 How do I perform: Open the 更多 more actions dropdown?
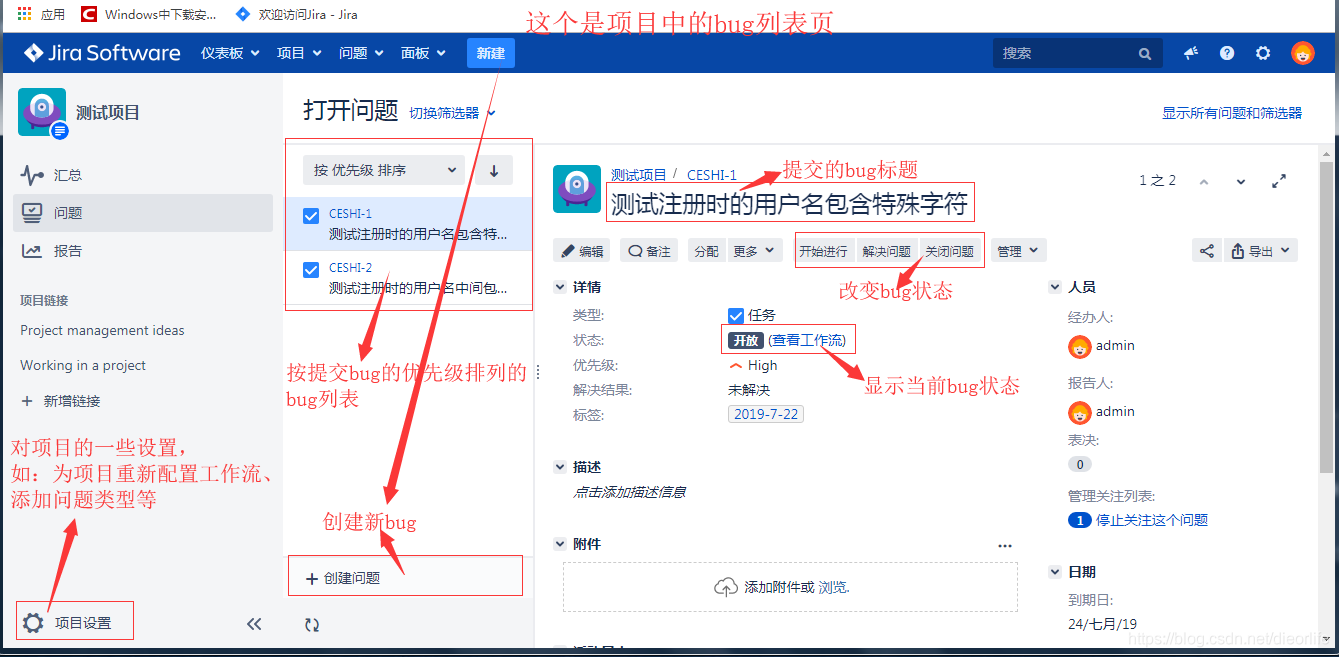pyautogui.click(x=754, y=251)
